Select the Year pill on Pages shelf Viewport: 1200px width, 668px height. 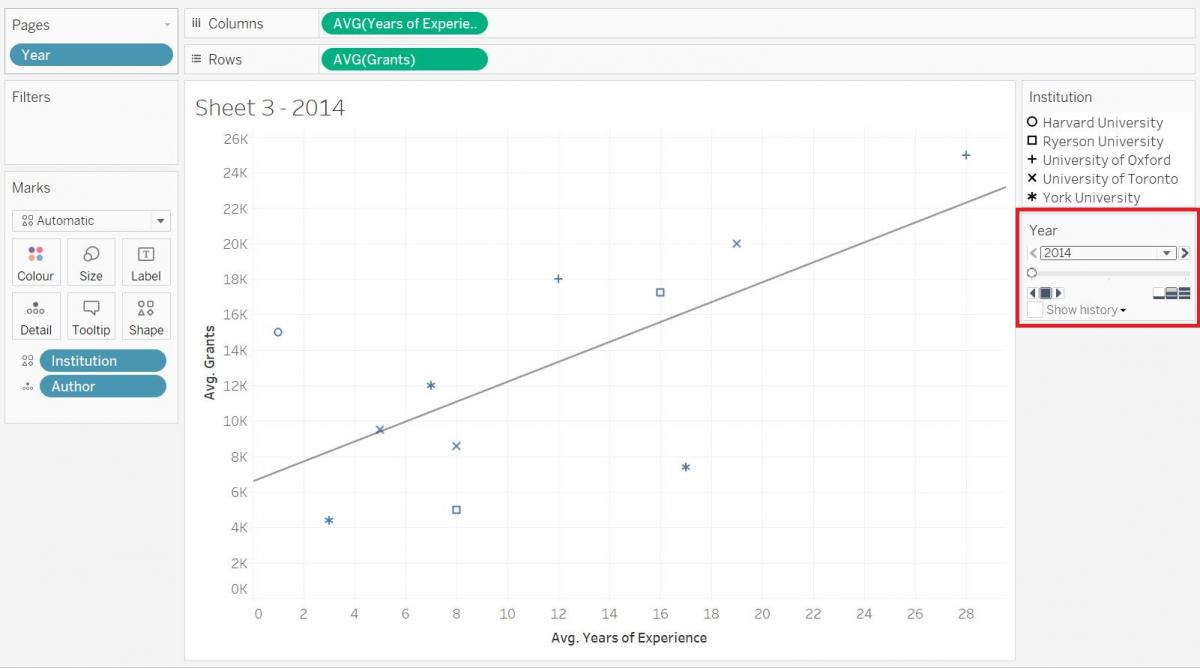[91, 55]
